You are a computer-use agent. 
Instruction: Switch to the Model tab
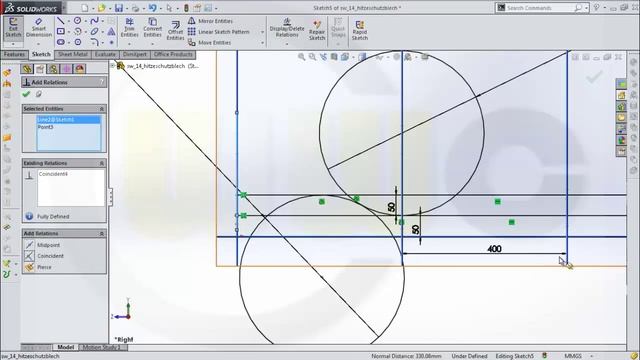tap(65, 347)
